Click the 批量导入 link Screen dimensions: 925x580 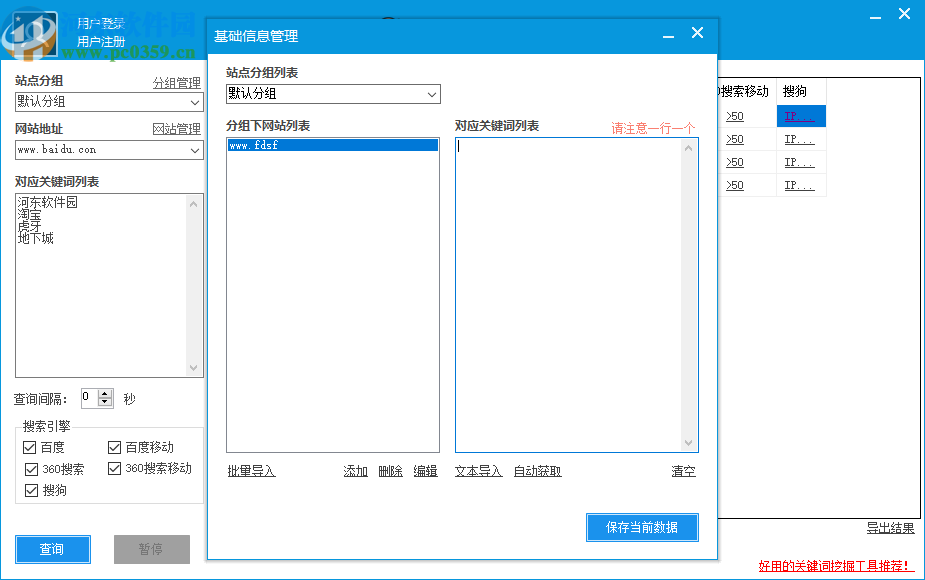(251, 471)
